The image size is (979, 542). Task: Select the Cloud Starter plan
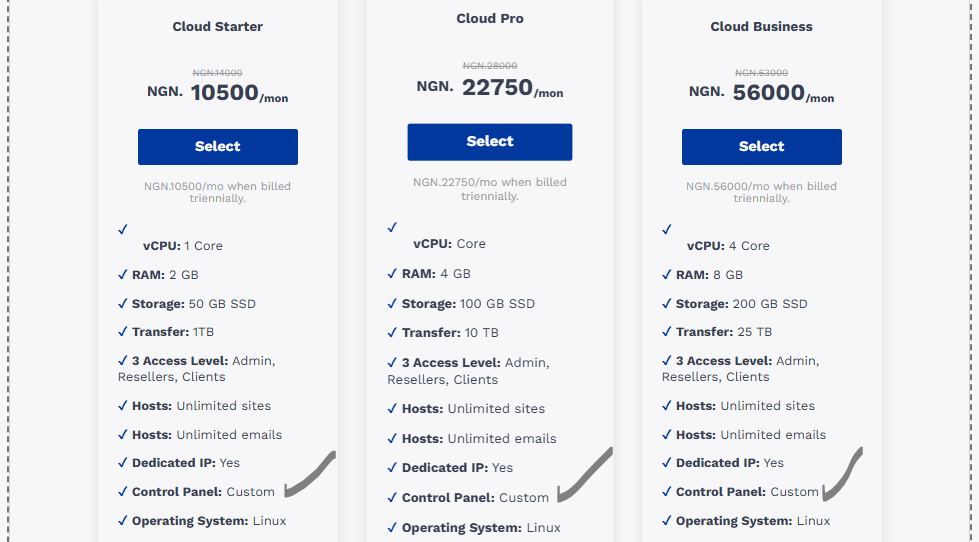click(217, 147)
